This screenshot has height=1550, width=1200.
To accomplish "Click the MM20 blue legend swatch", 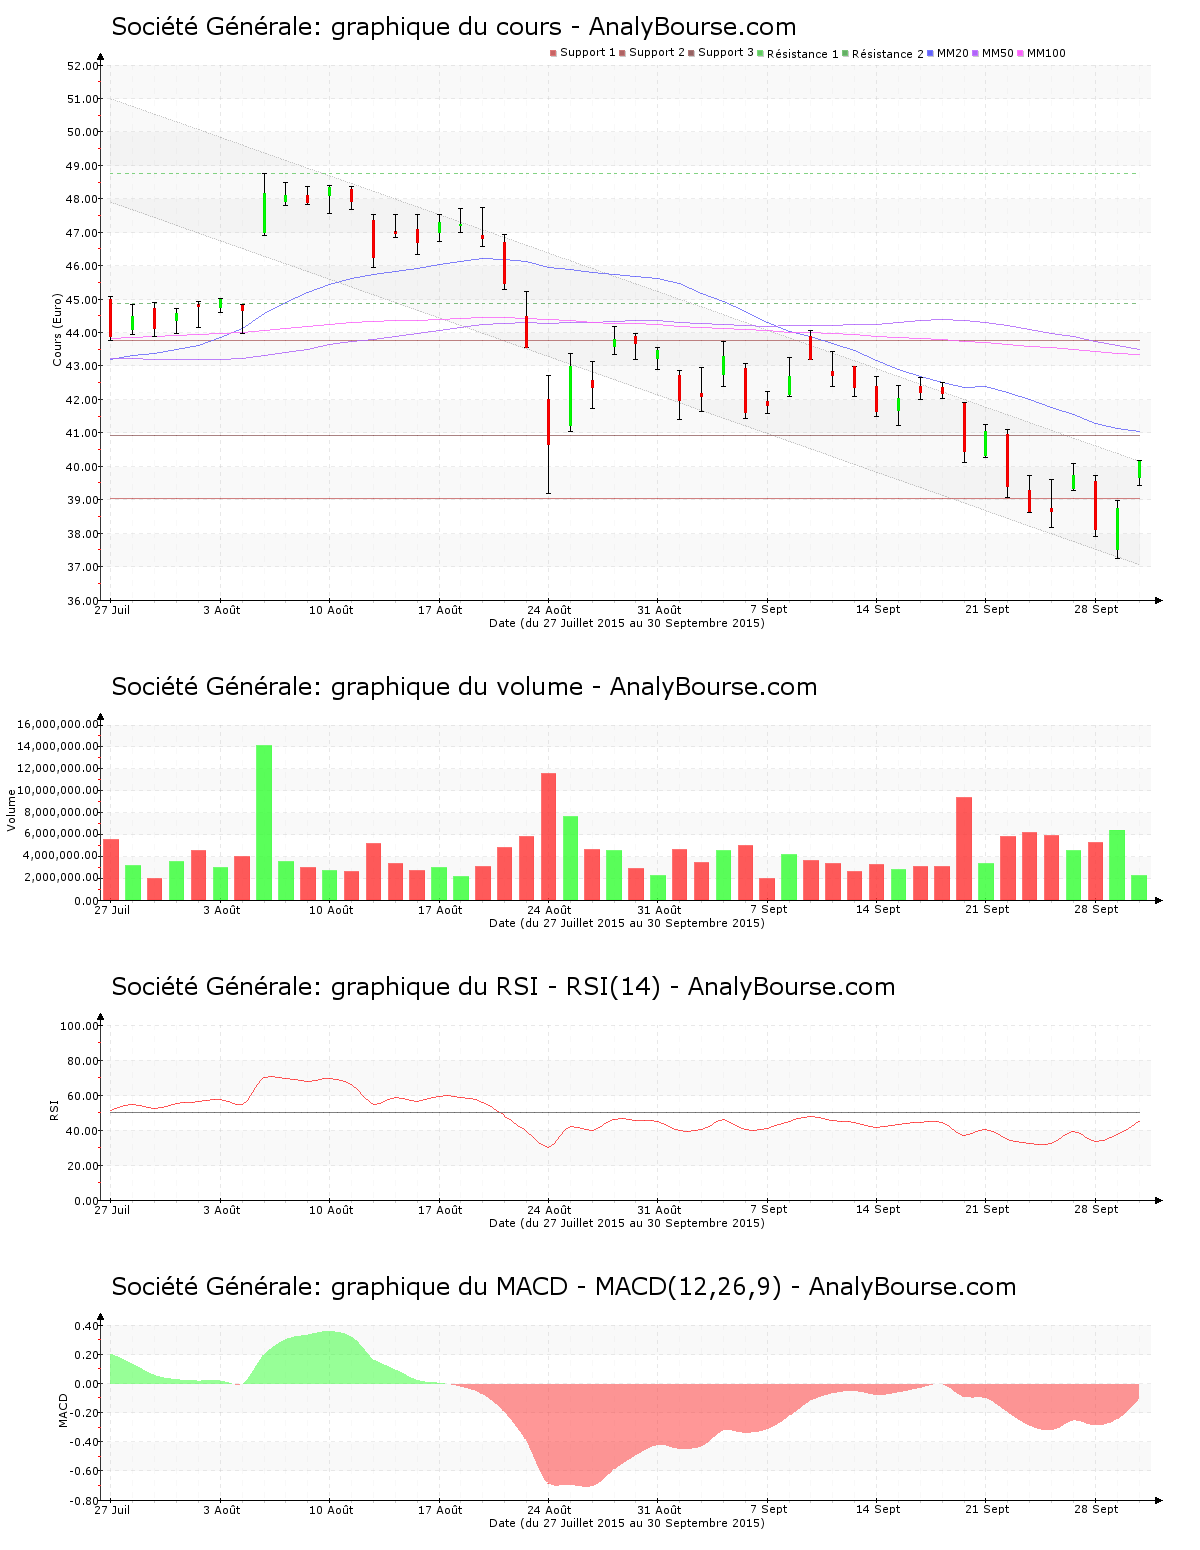I will (x=930, y=53).
